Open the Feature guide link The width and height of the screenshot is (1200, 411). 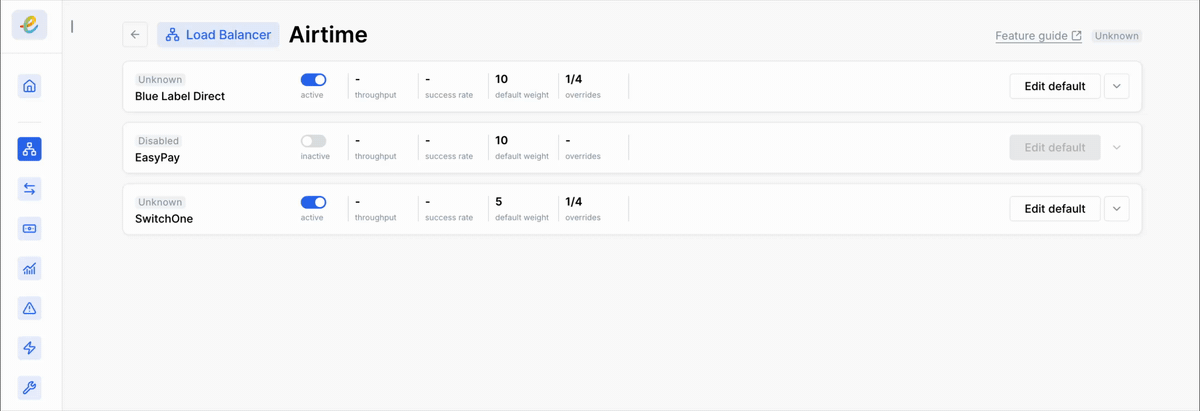click(1038, 36)
